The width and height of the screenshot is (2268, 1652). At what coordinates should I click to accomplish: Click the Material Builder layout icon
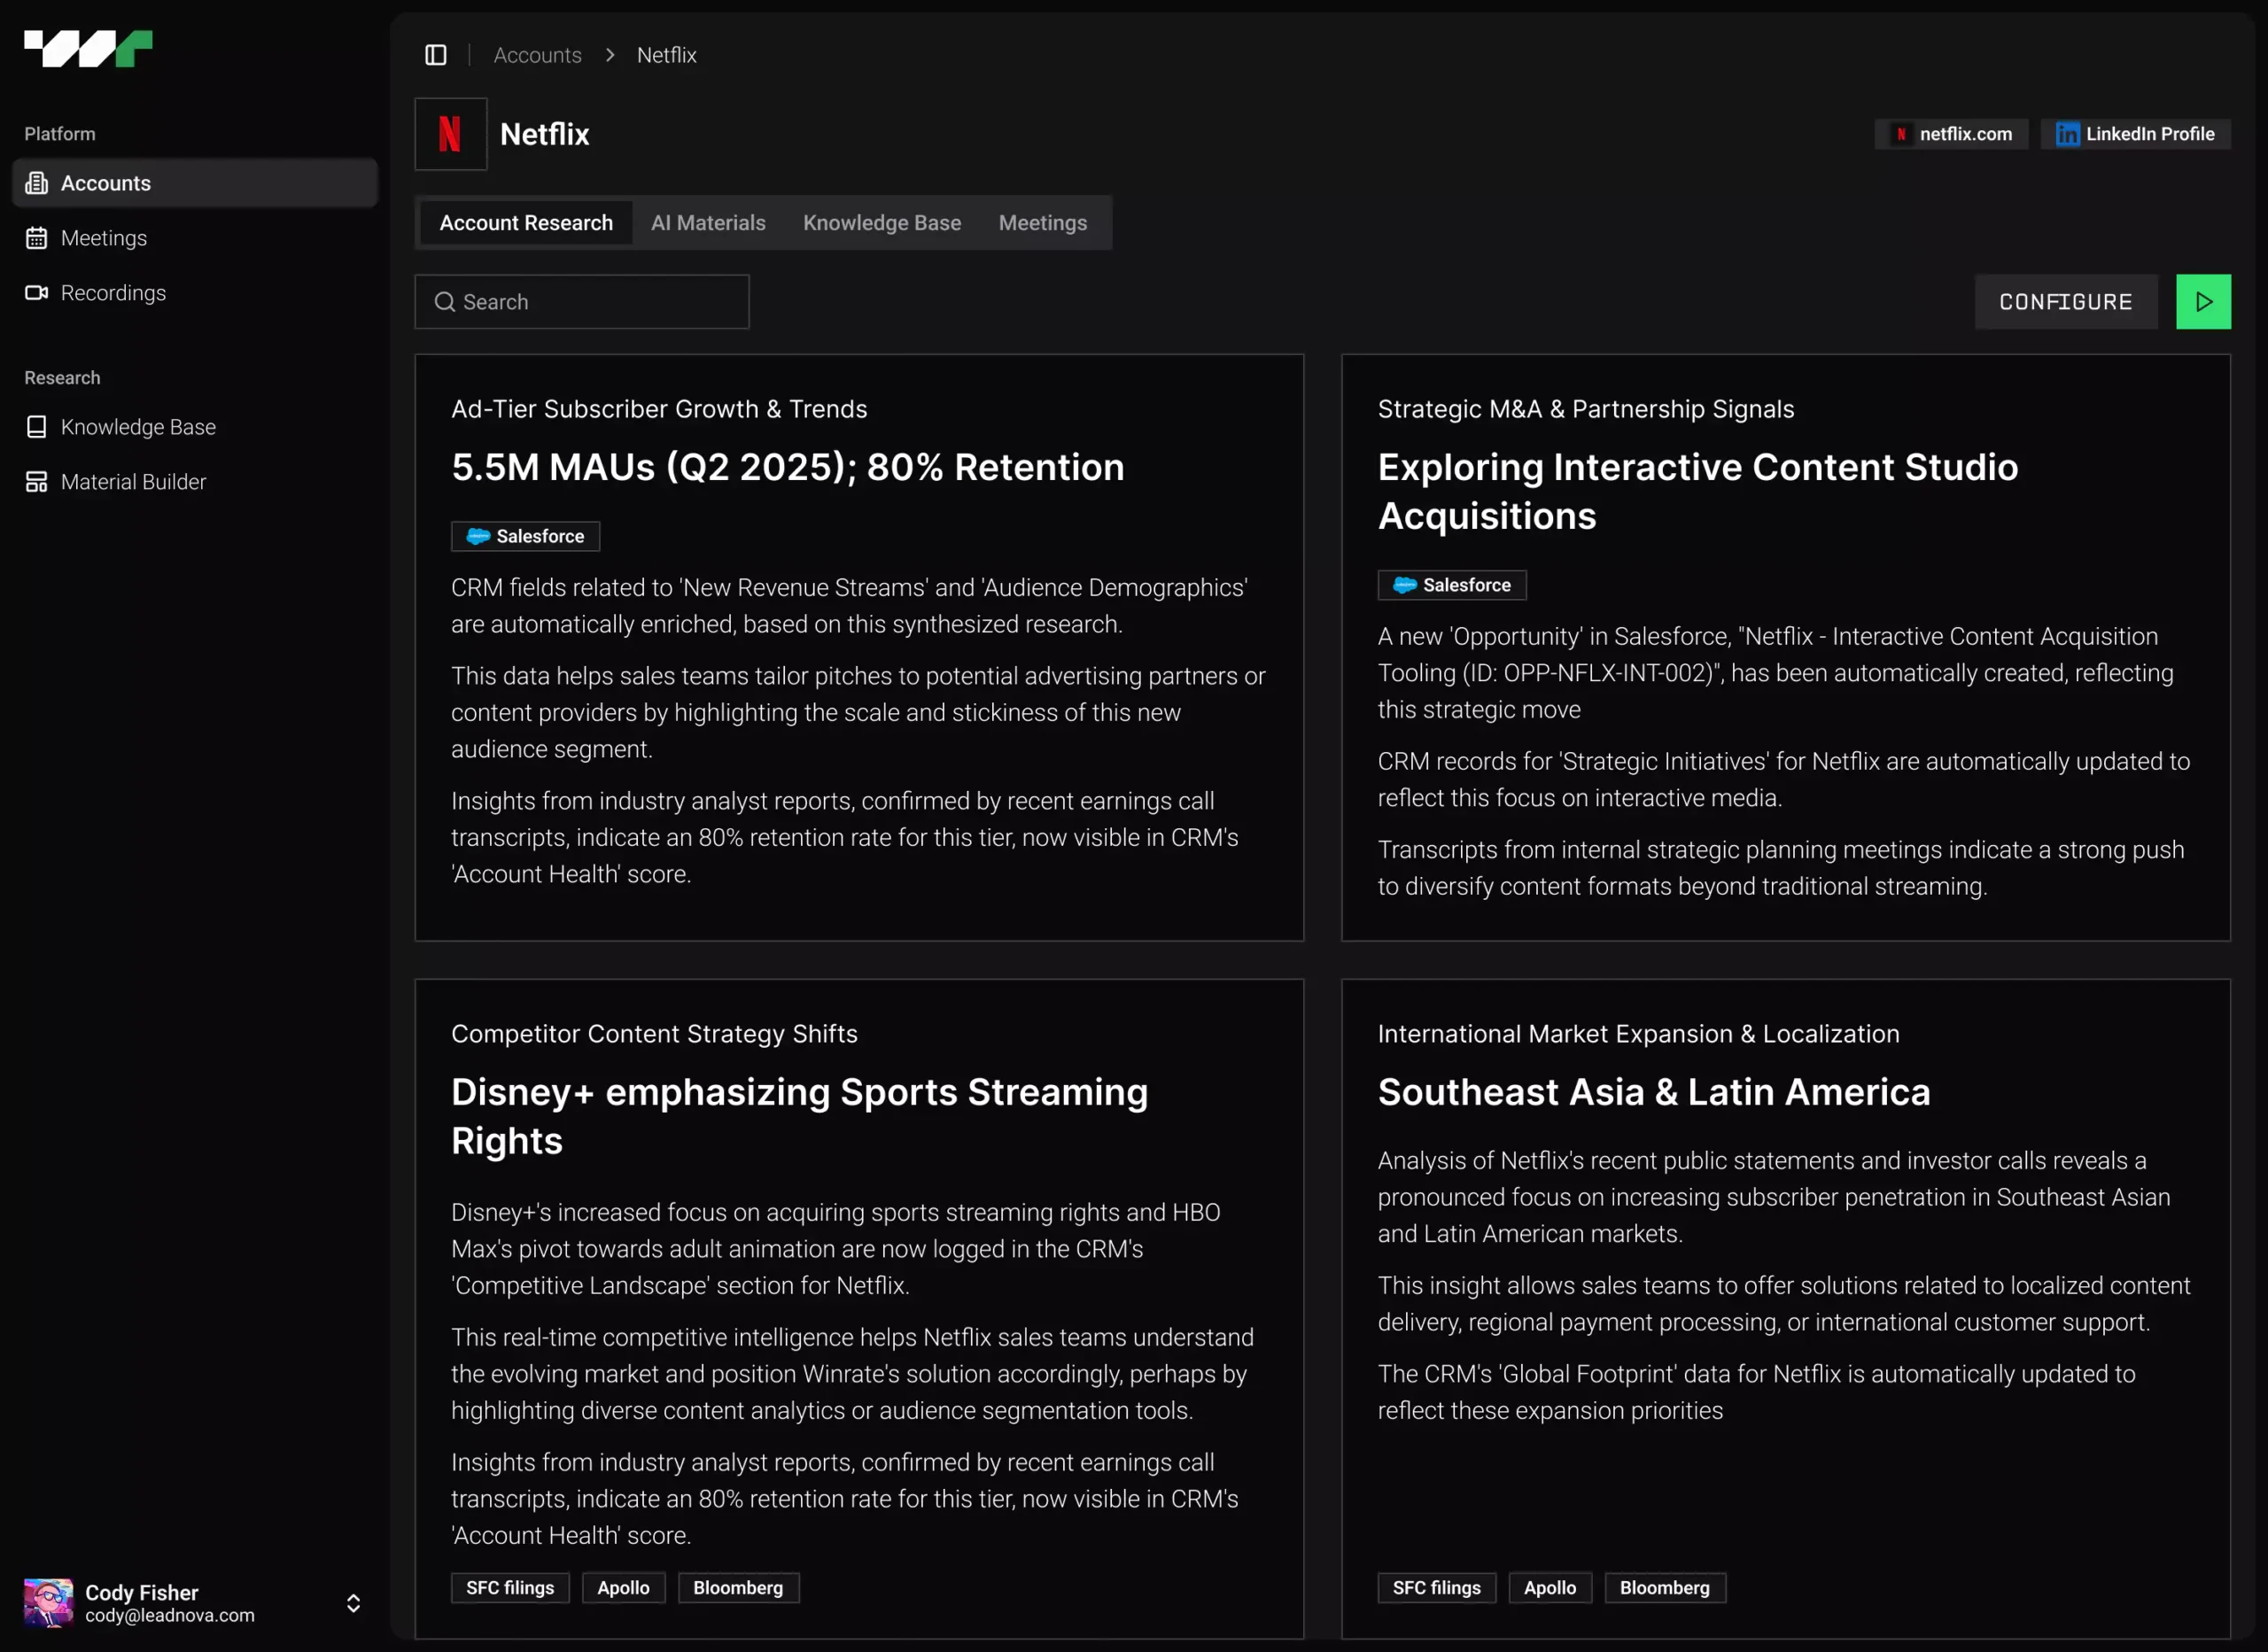point(37,482)
